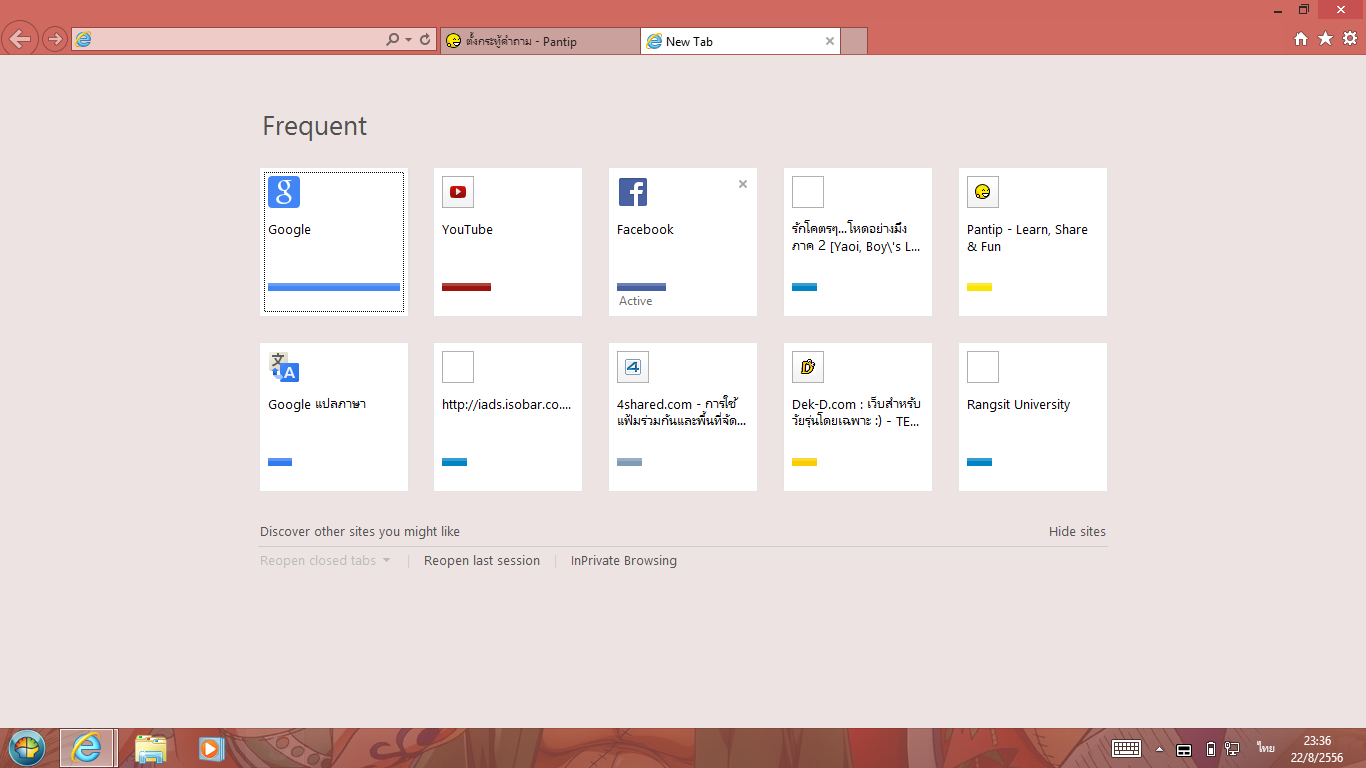Click the Google 'g' logo icon
This screenshot has height=768, width=1366.
point(284,192)
